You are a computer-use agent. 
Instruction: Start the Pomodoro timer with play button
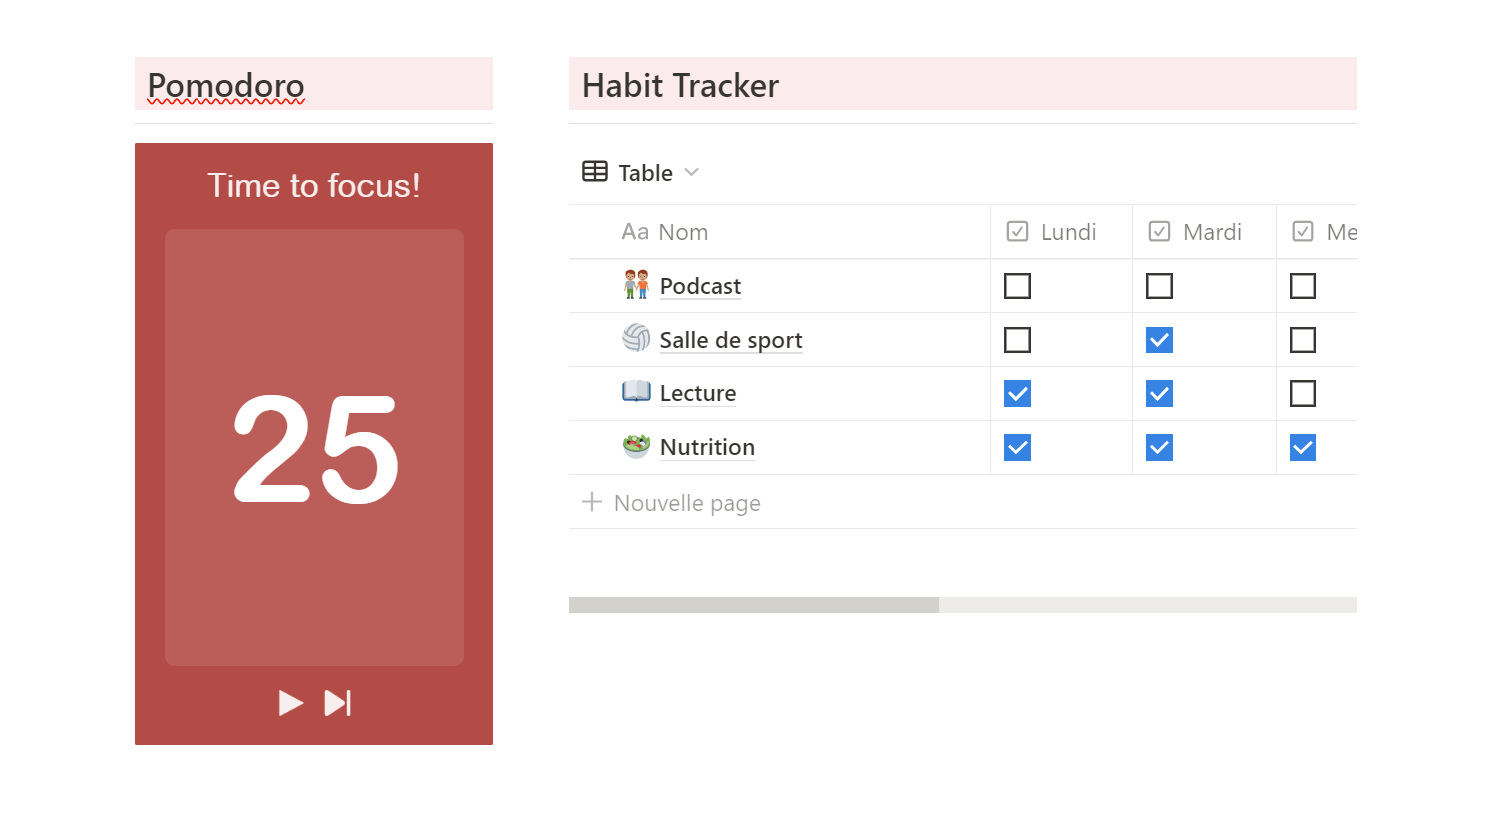tap(290, 703)
